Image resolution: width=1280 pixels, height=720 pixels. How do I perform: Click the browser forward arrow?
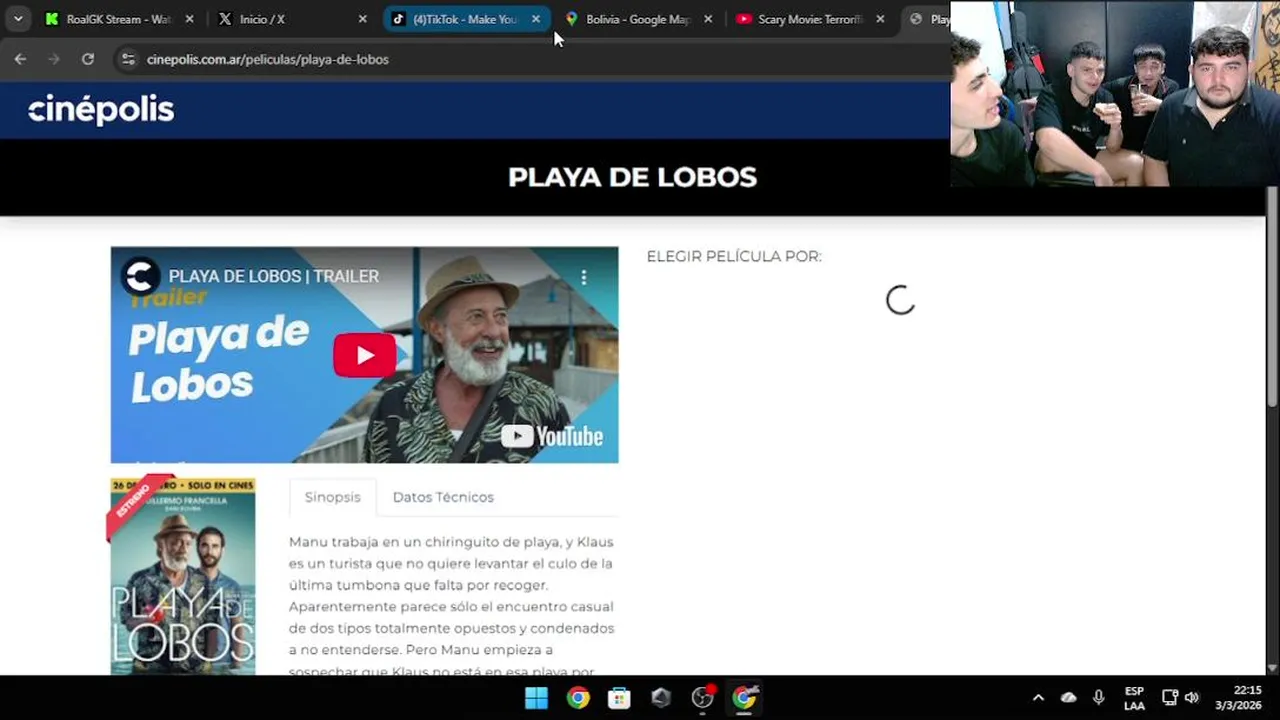tap(54, 59)
